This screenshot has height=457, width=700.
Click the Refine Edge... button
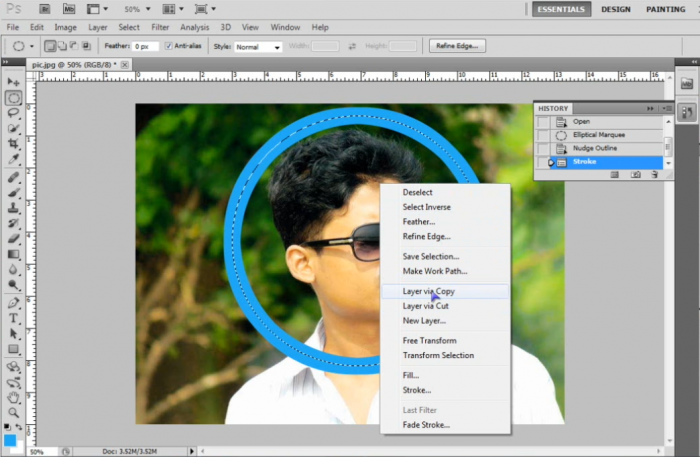(x=457, y=46)
